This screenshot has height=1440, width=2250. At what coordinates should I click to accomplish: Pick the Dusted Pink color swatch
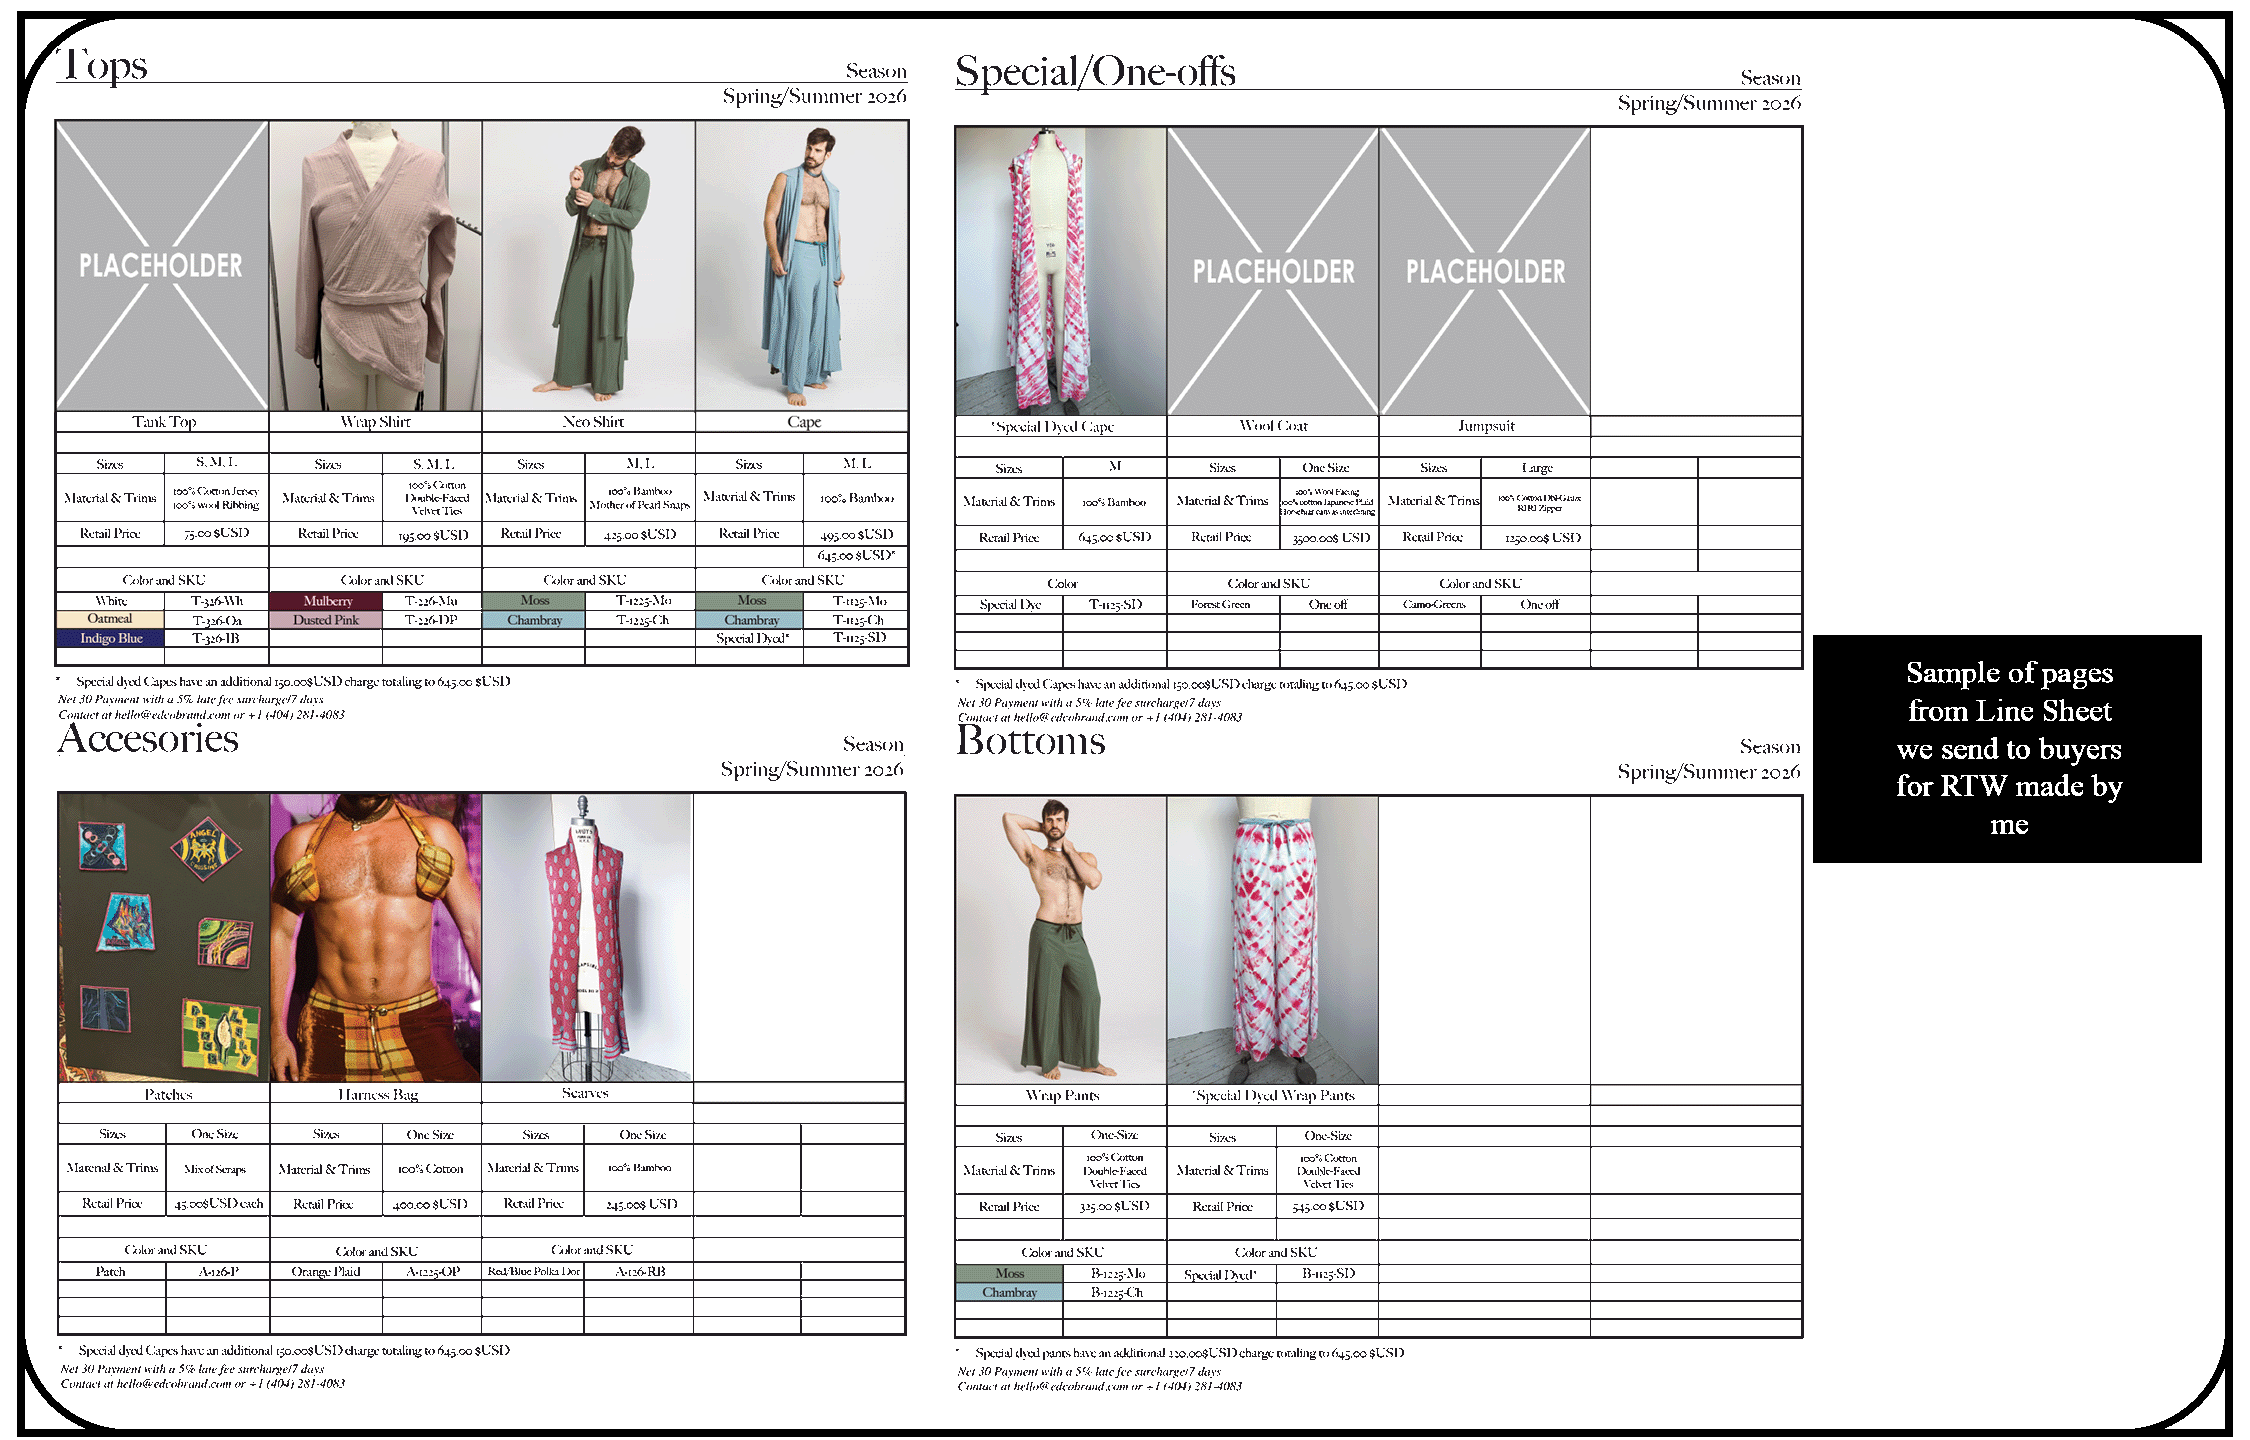pyautogui.click(x=326, y=620)
